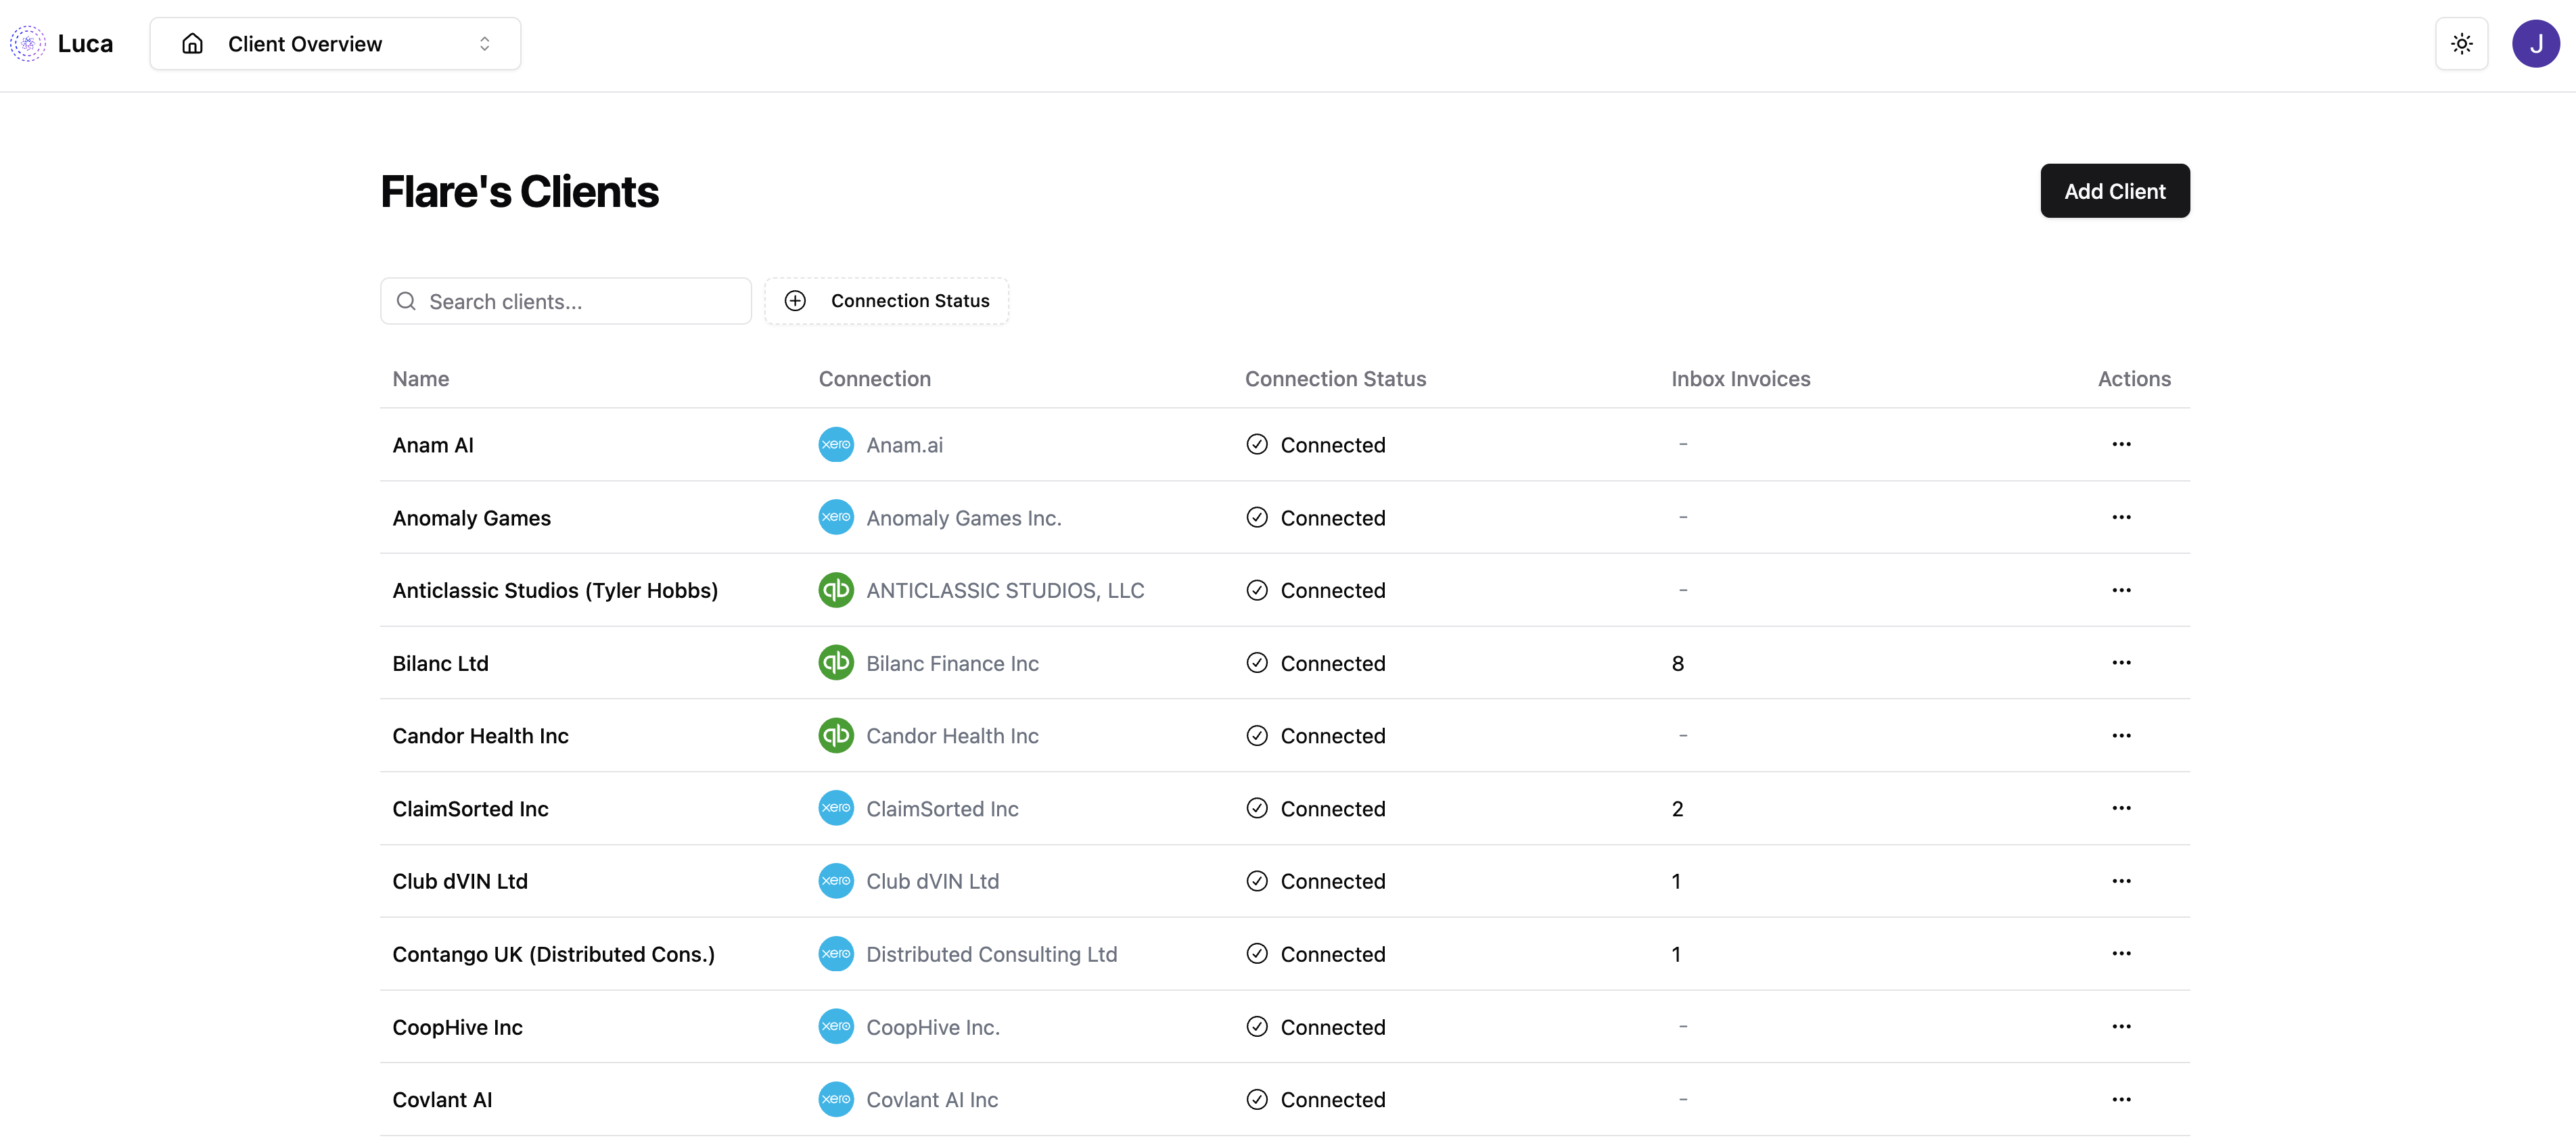Click the Luca logo icon

pyautogui.click(x=28, y=44)
